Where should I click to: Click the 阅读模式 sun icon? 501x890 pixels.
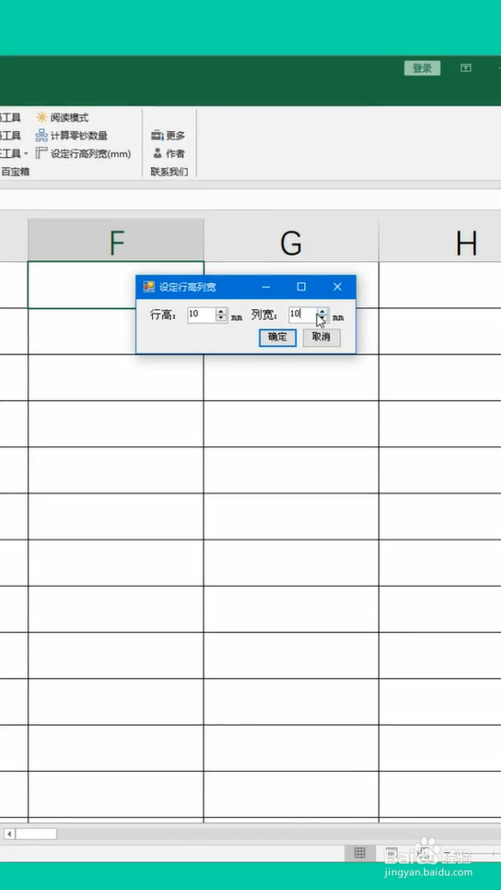pyautogui.click(x=42, y=117)
